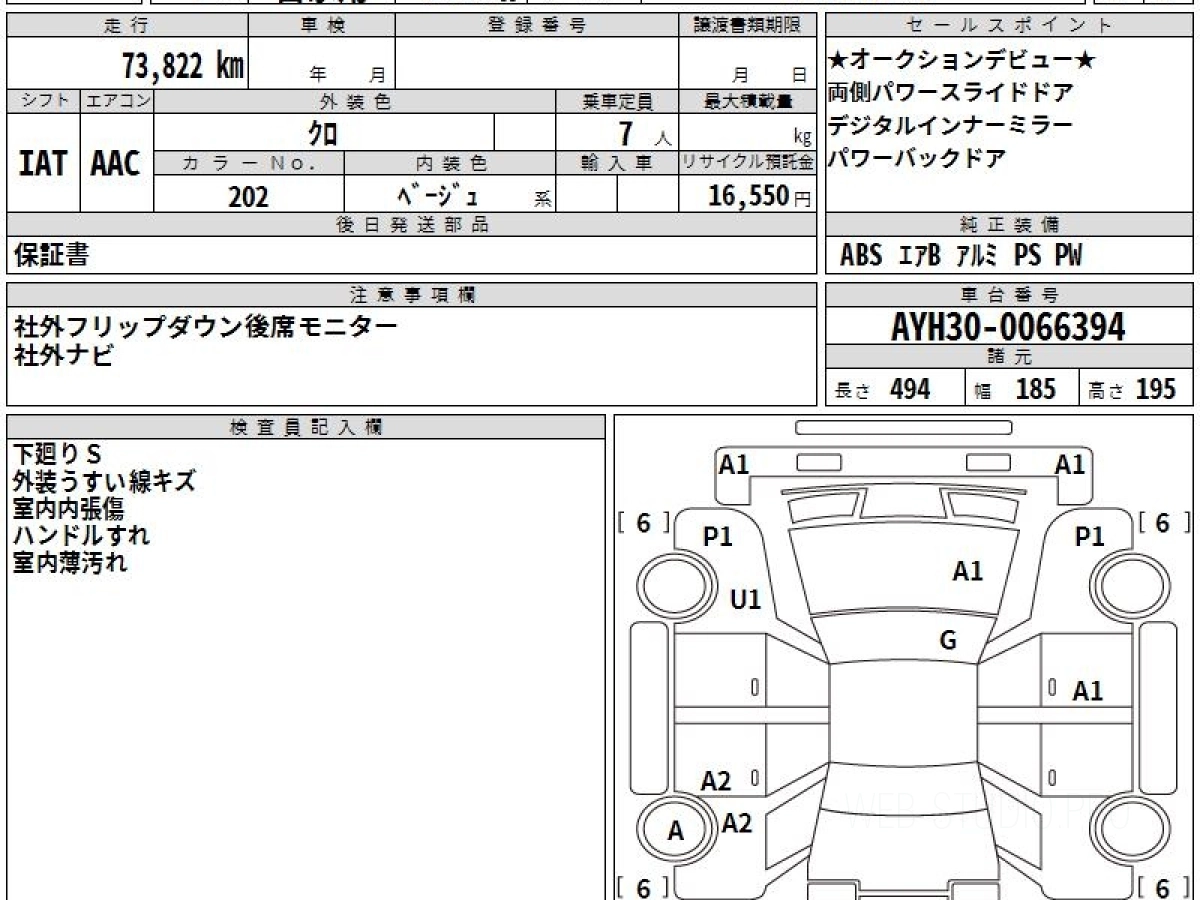
Task: Click the 走行 column header
Action: [126, 26]
